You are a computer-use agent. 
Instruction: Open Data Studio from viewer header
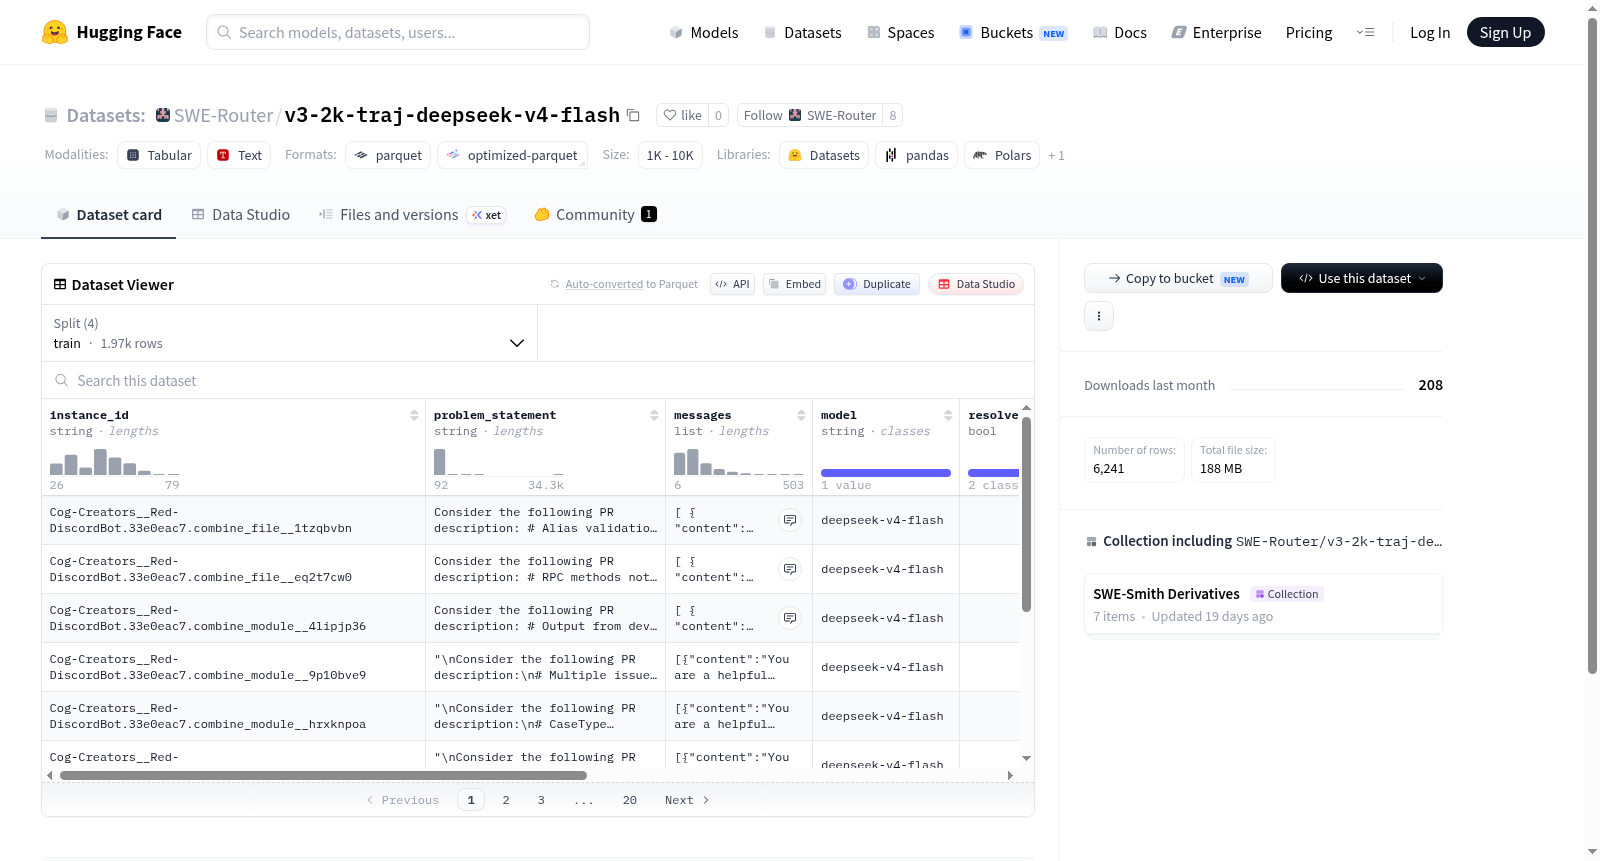[x=976, y=284]
